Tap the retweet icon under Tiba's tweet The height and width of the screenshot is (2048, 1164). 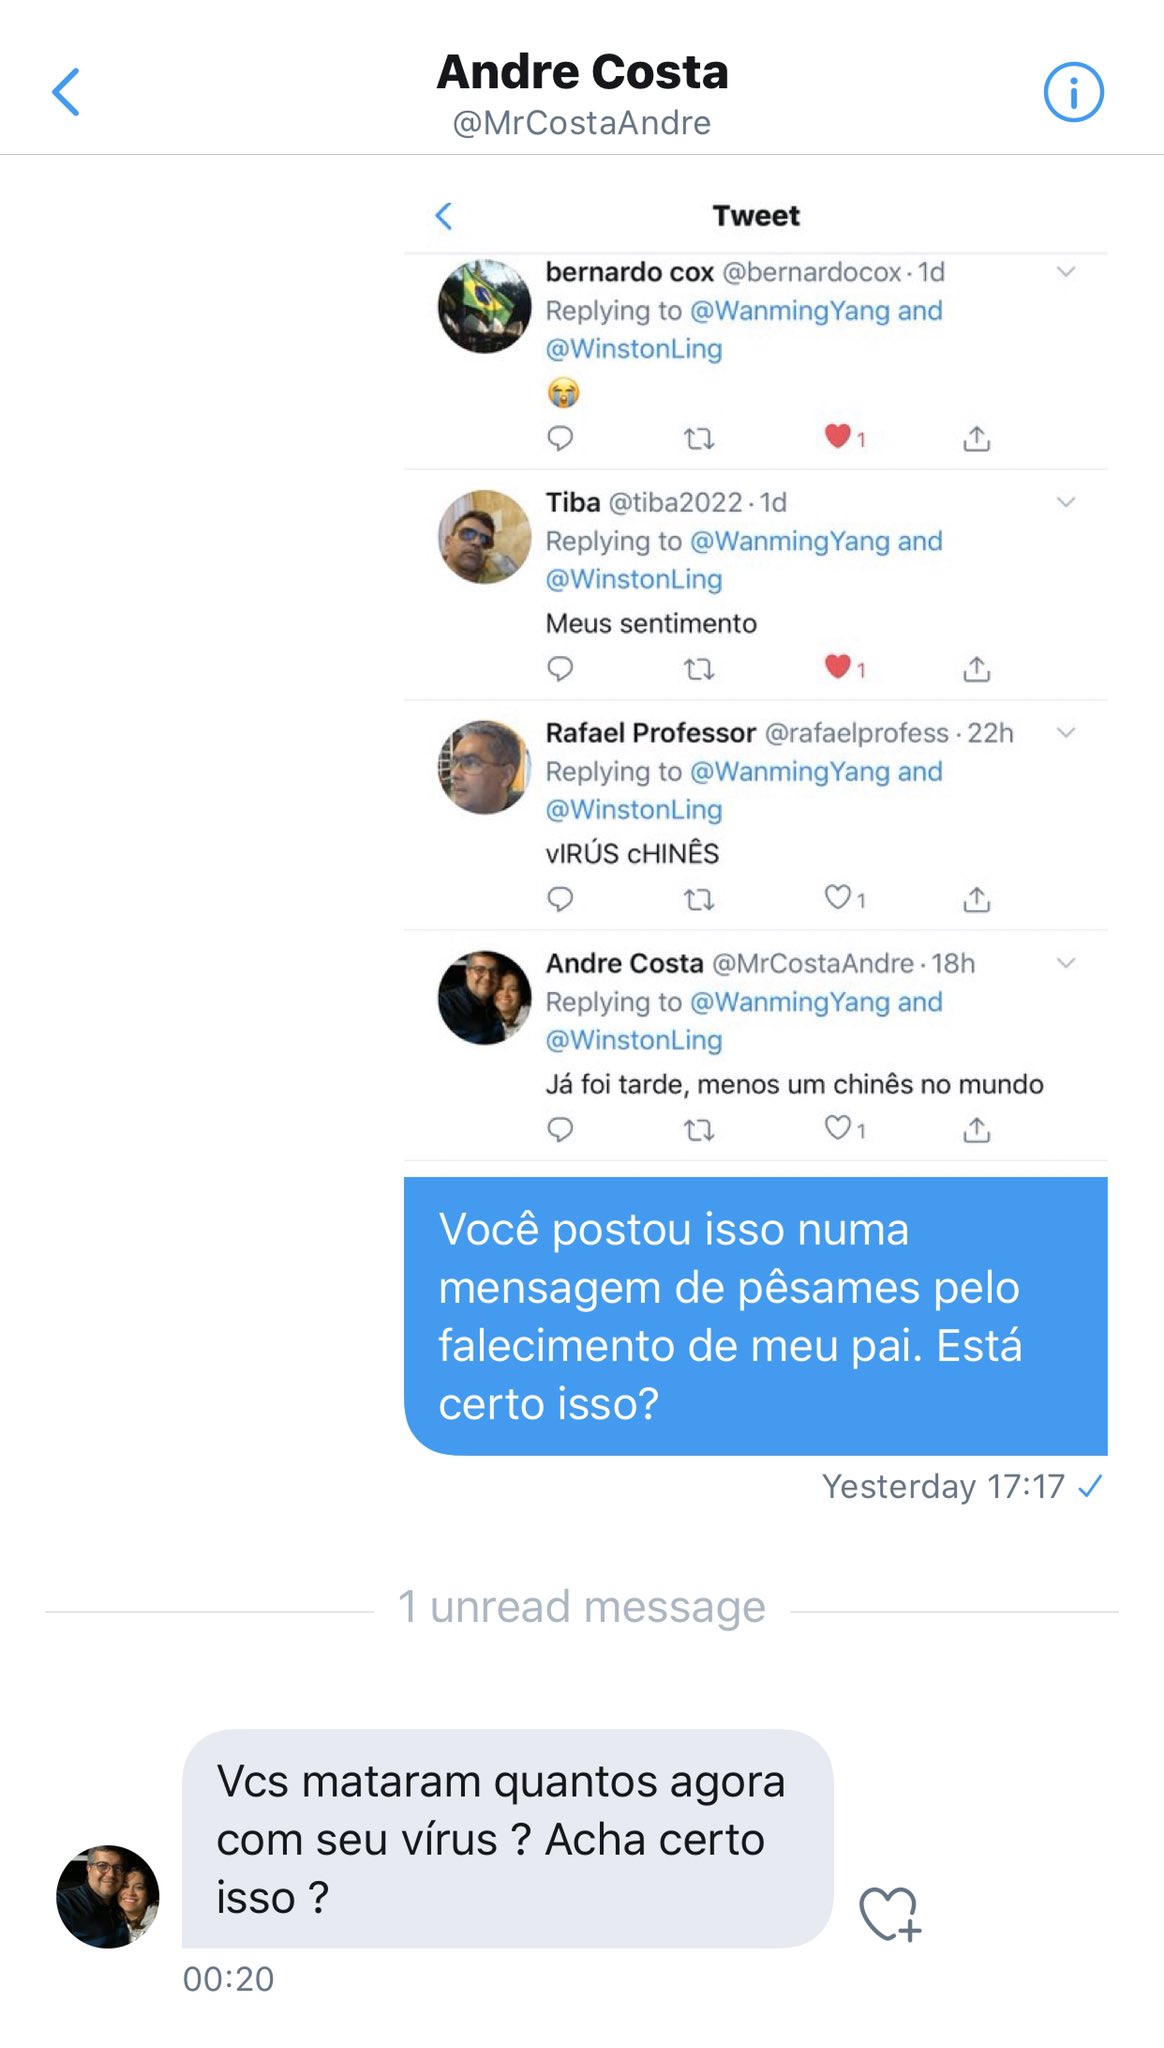[x=699, y=668]
